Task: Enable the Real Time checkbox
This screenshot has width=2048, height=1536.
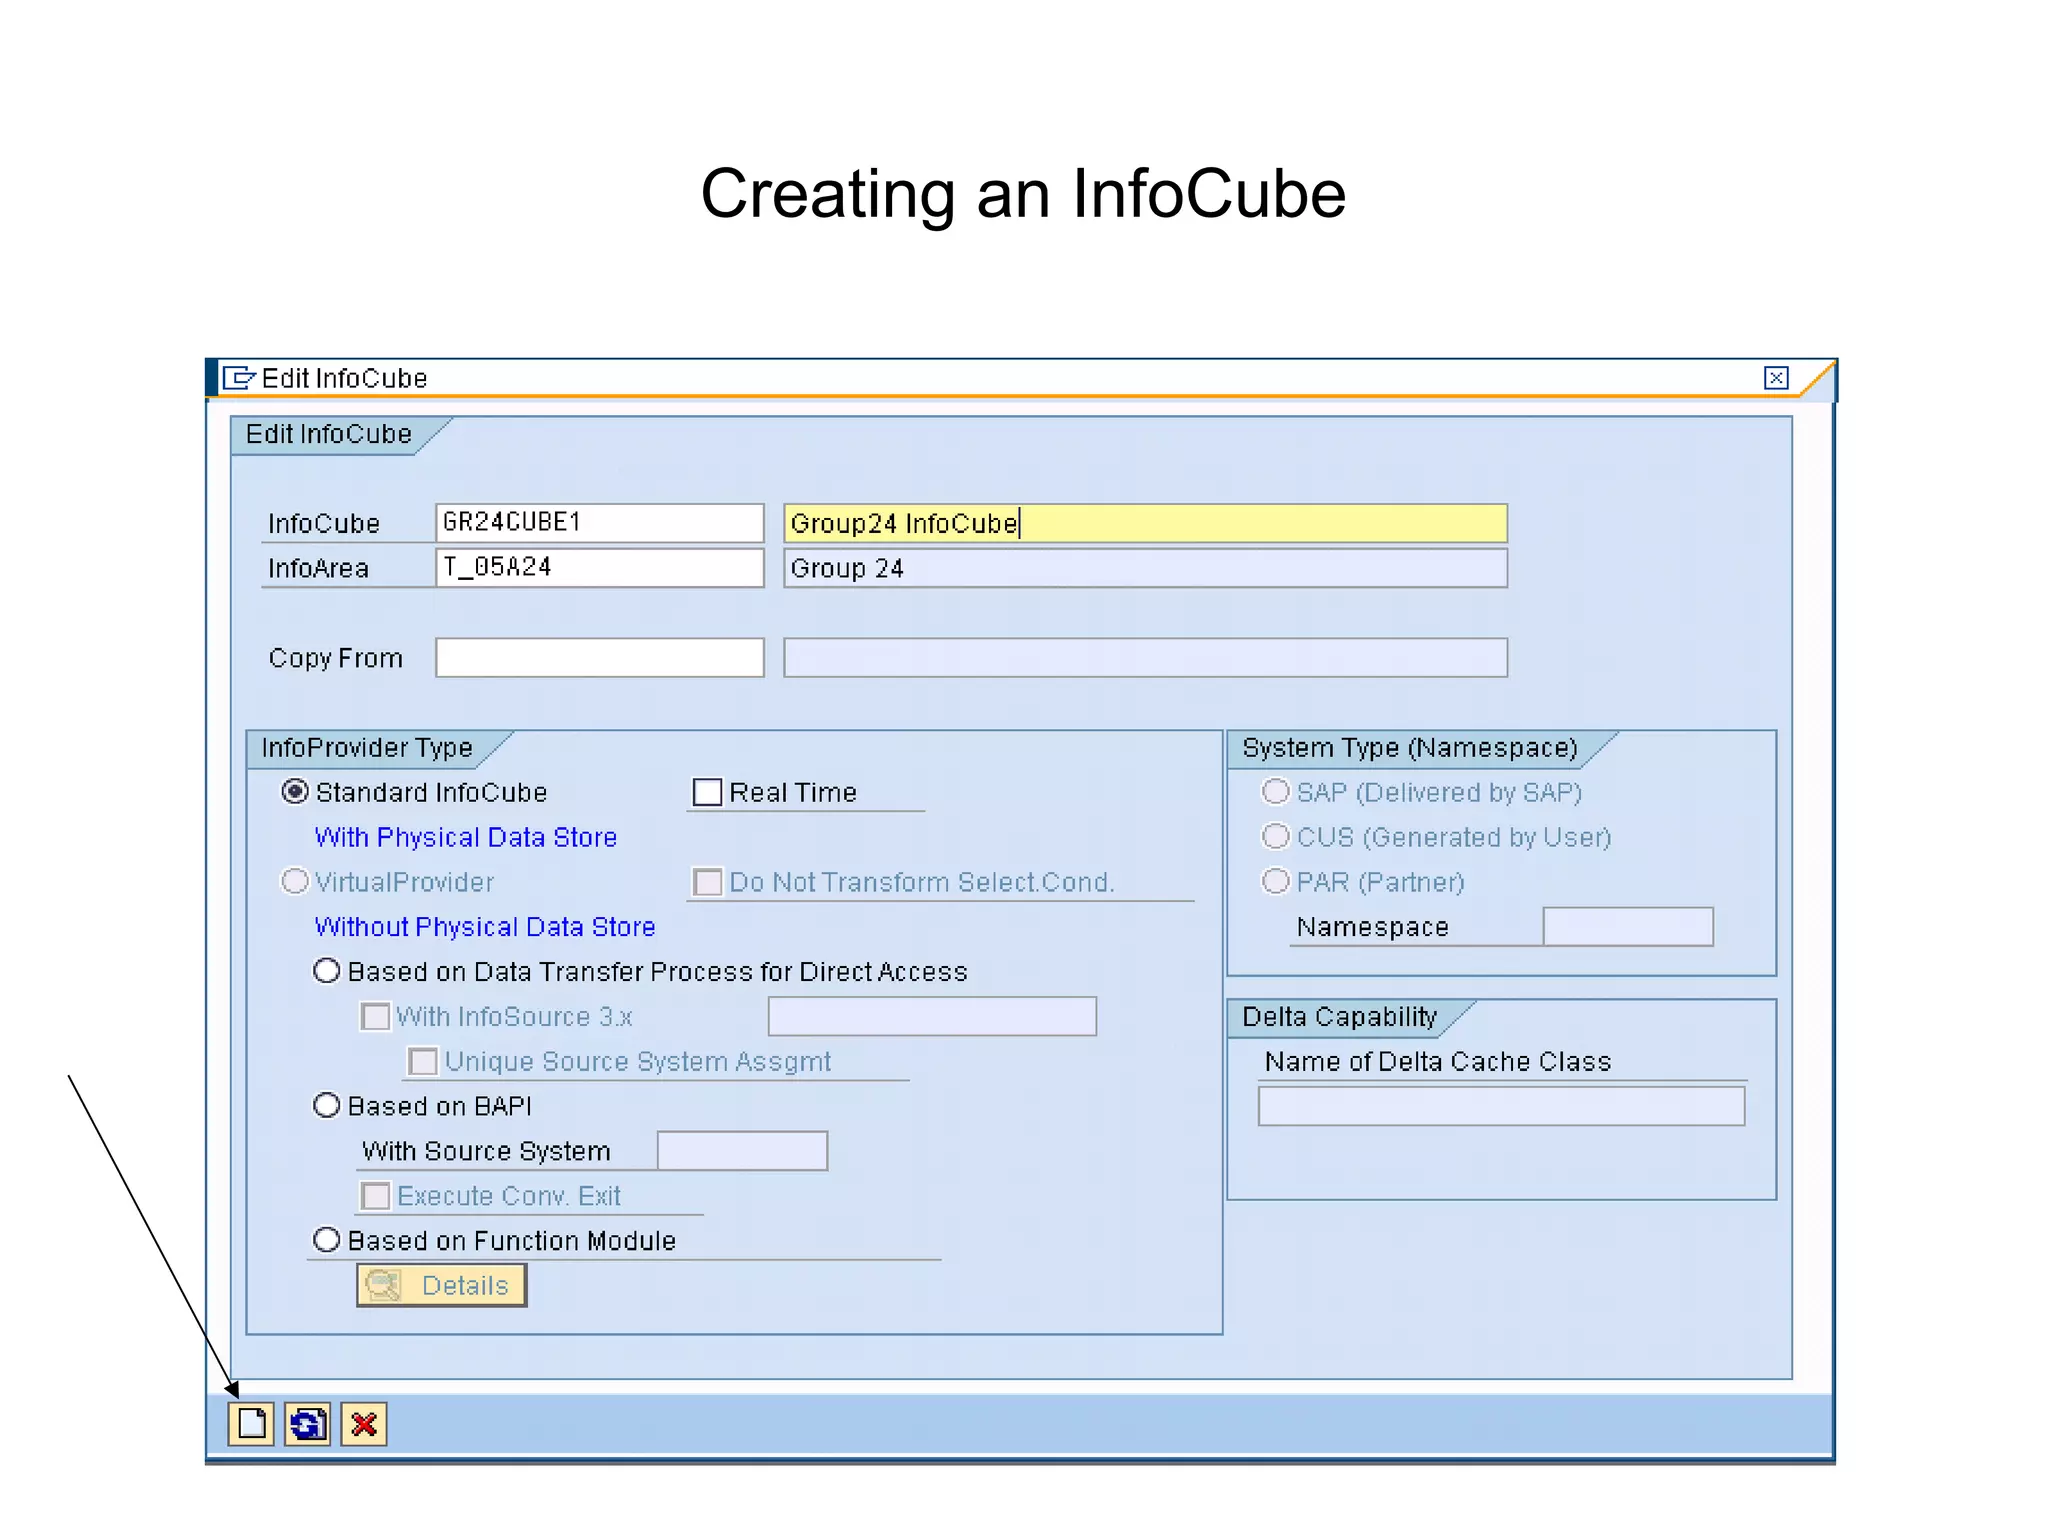Action: (x=708, y=792)
